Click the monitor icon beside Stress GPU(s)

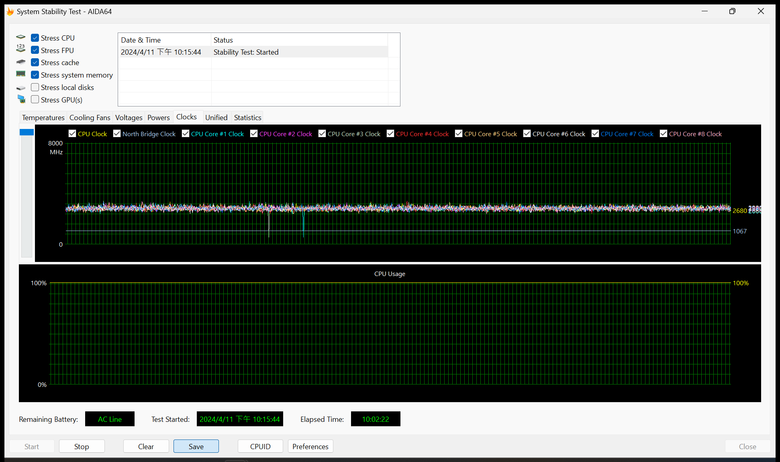click(21, 99)
